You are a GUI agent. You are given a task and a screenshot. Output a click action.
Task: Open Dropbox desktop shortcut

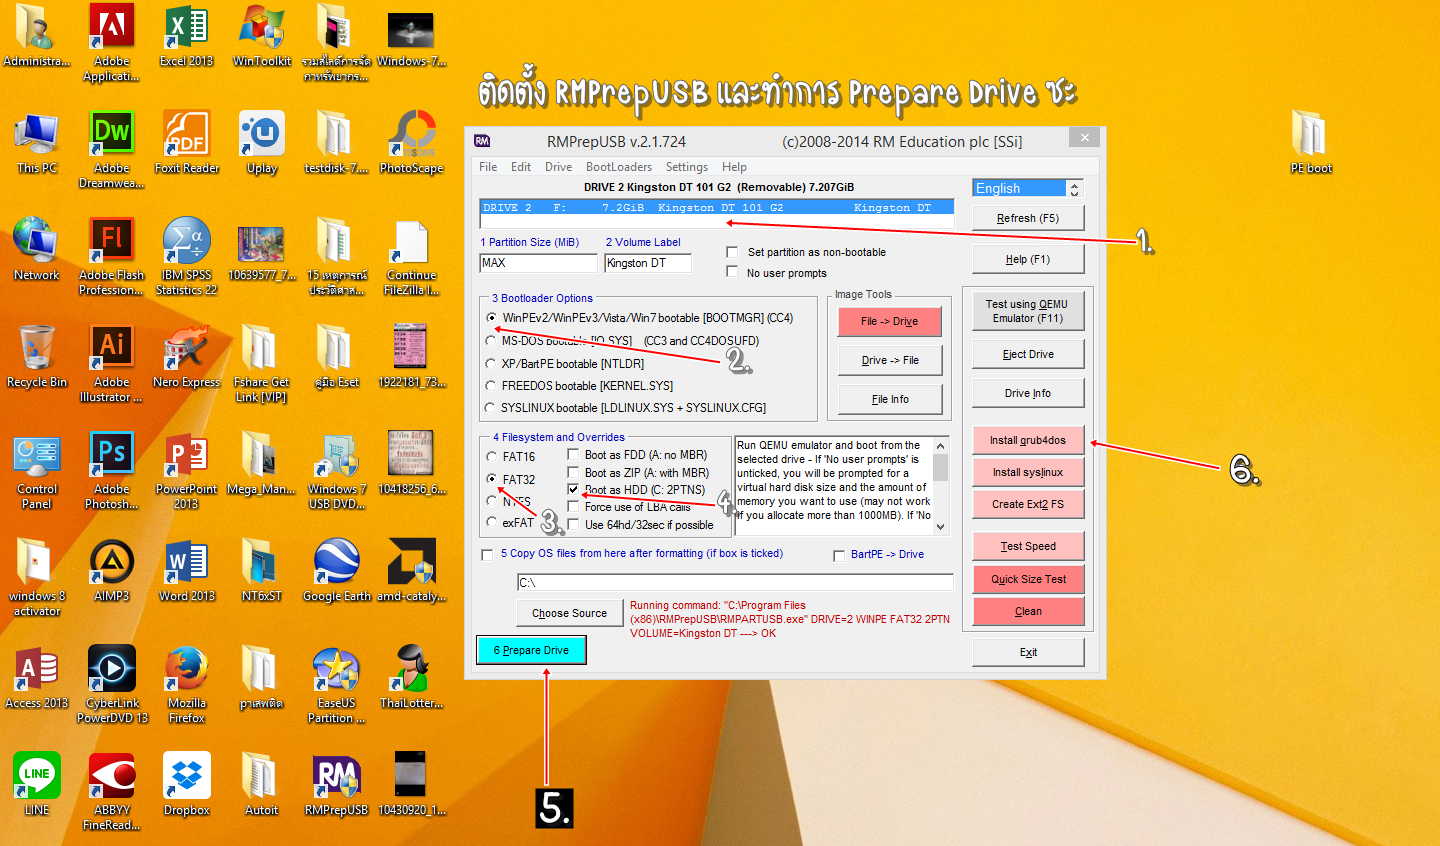point(187,785)
